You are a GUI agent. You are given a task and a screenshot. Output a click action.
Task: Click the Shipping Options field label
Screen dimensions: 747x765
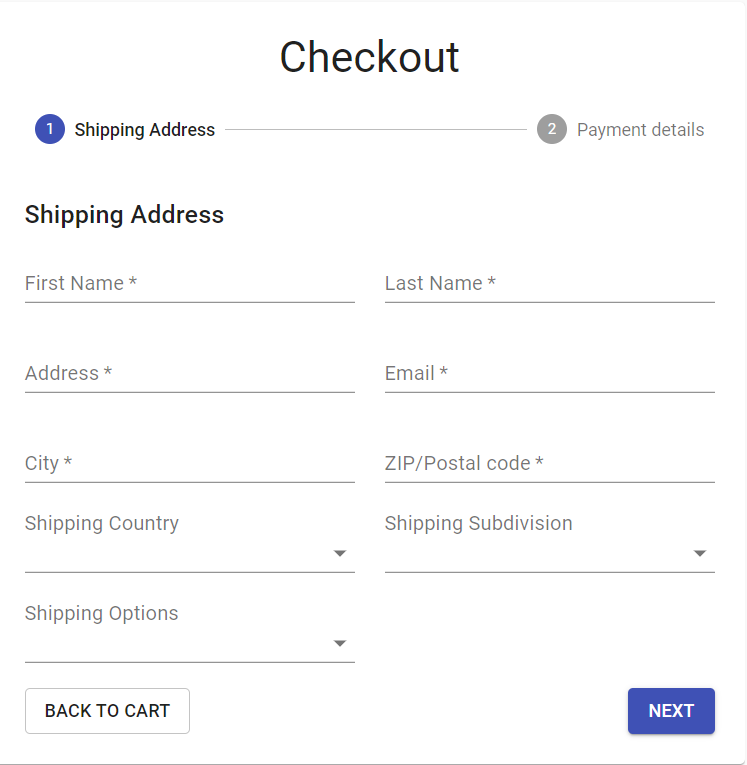102,614
